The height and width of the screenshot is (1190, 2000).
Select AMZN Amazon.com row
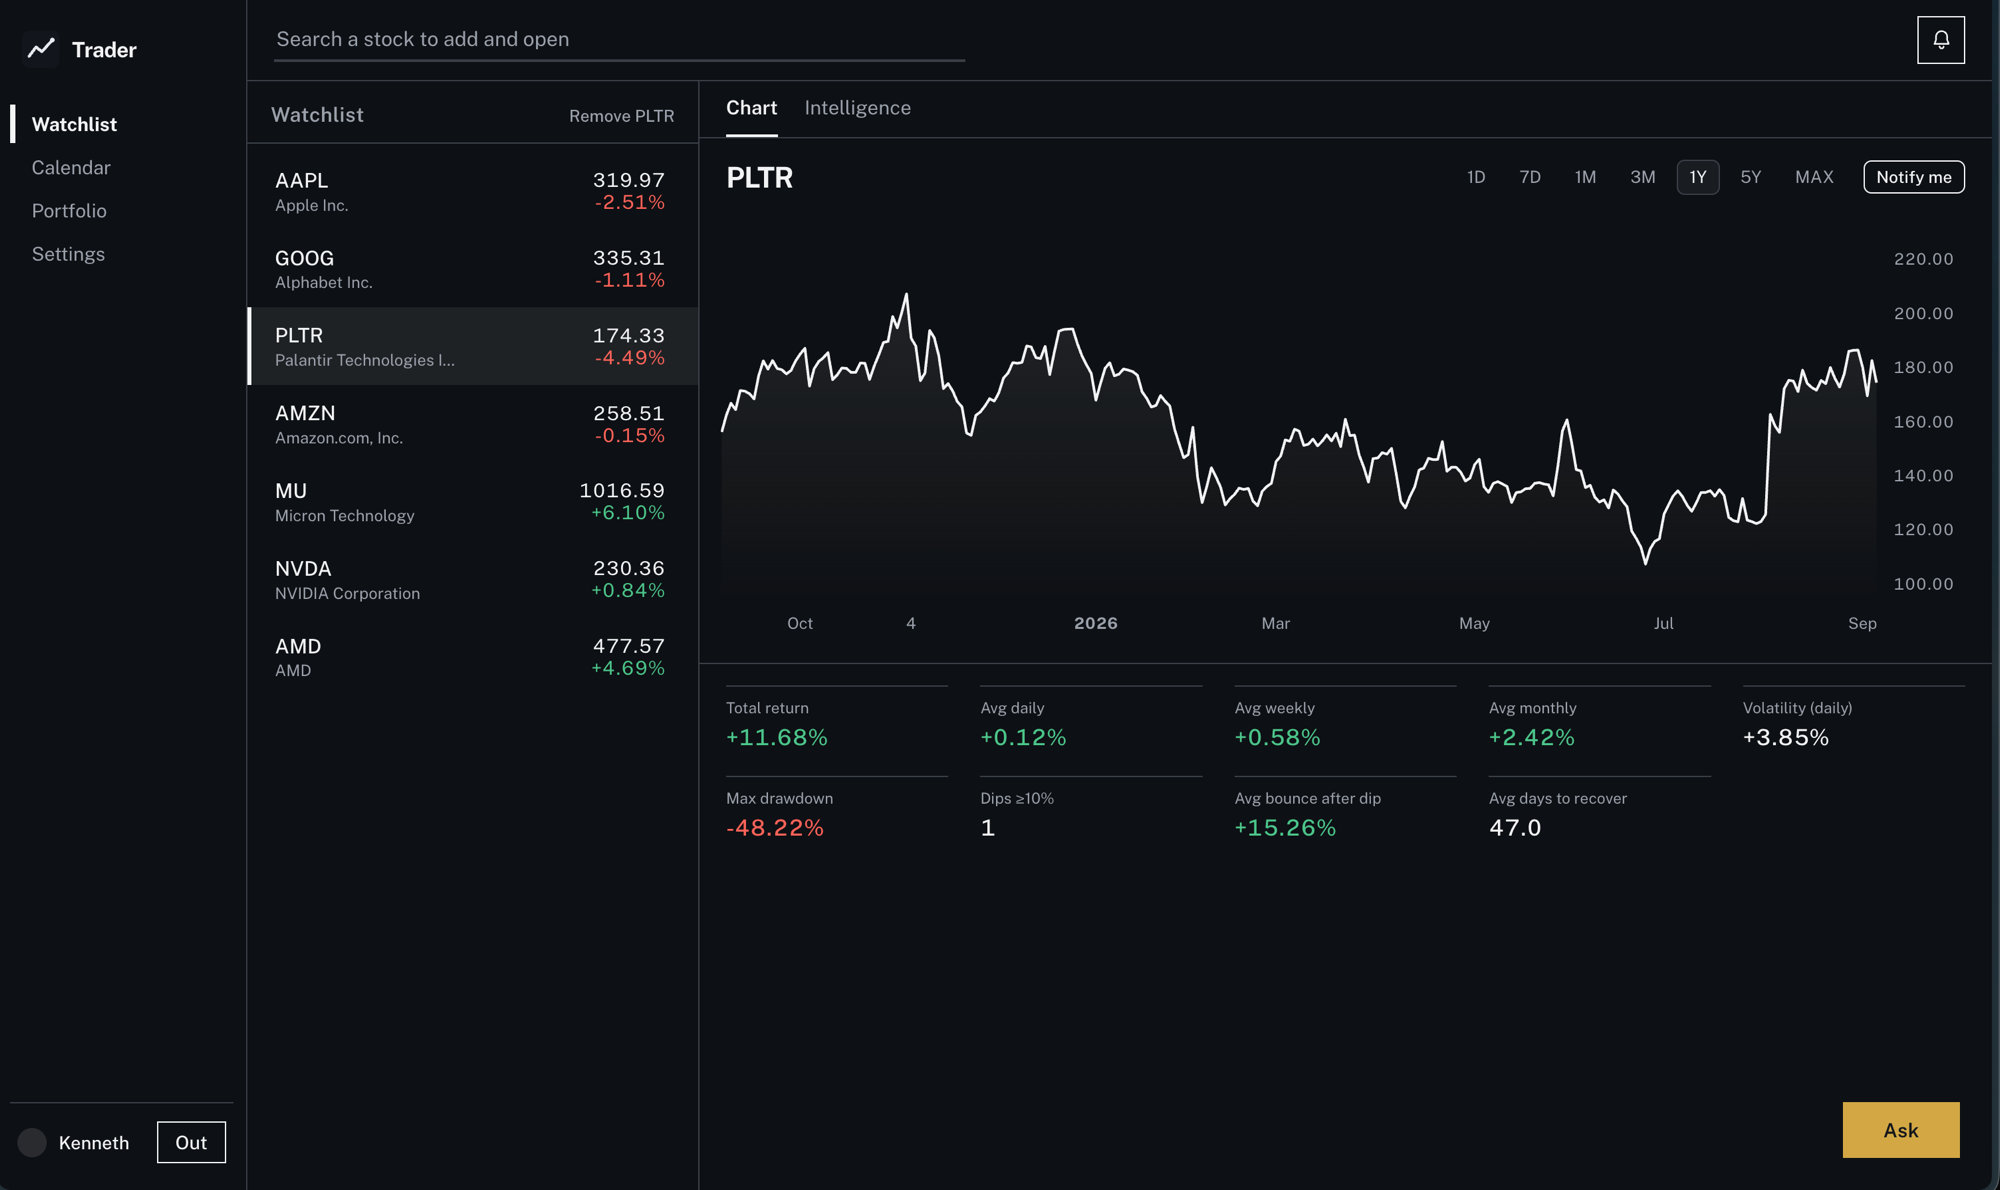tap(473, 424)
